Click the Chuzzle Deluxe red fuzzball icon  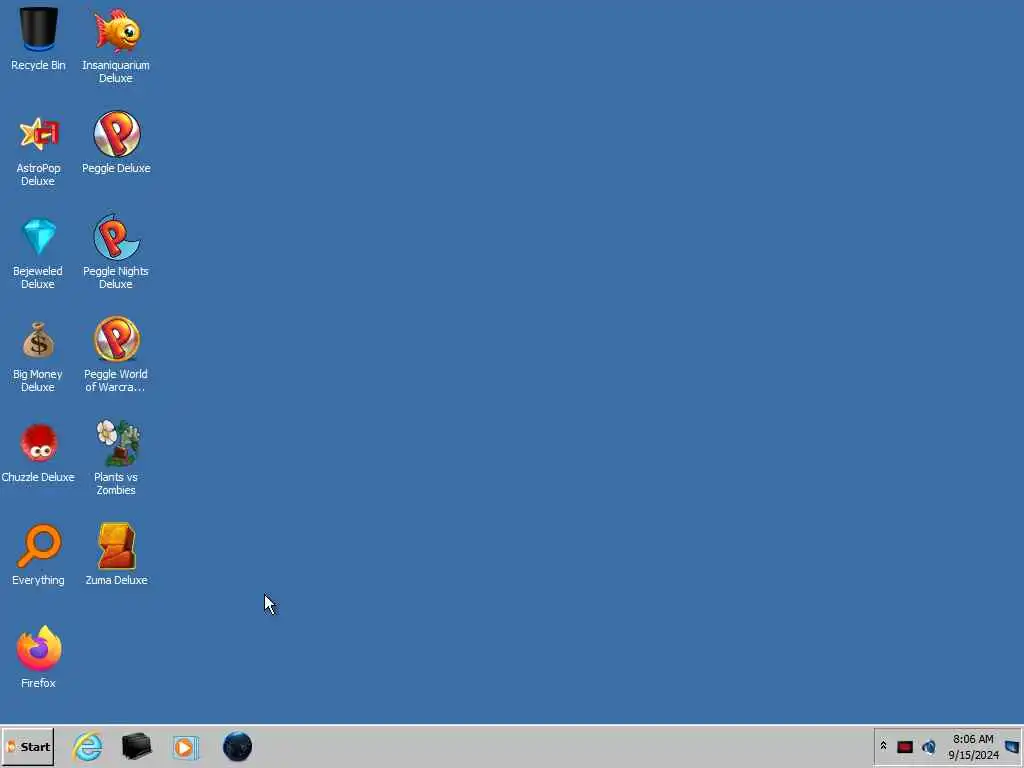[39, 443]
